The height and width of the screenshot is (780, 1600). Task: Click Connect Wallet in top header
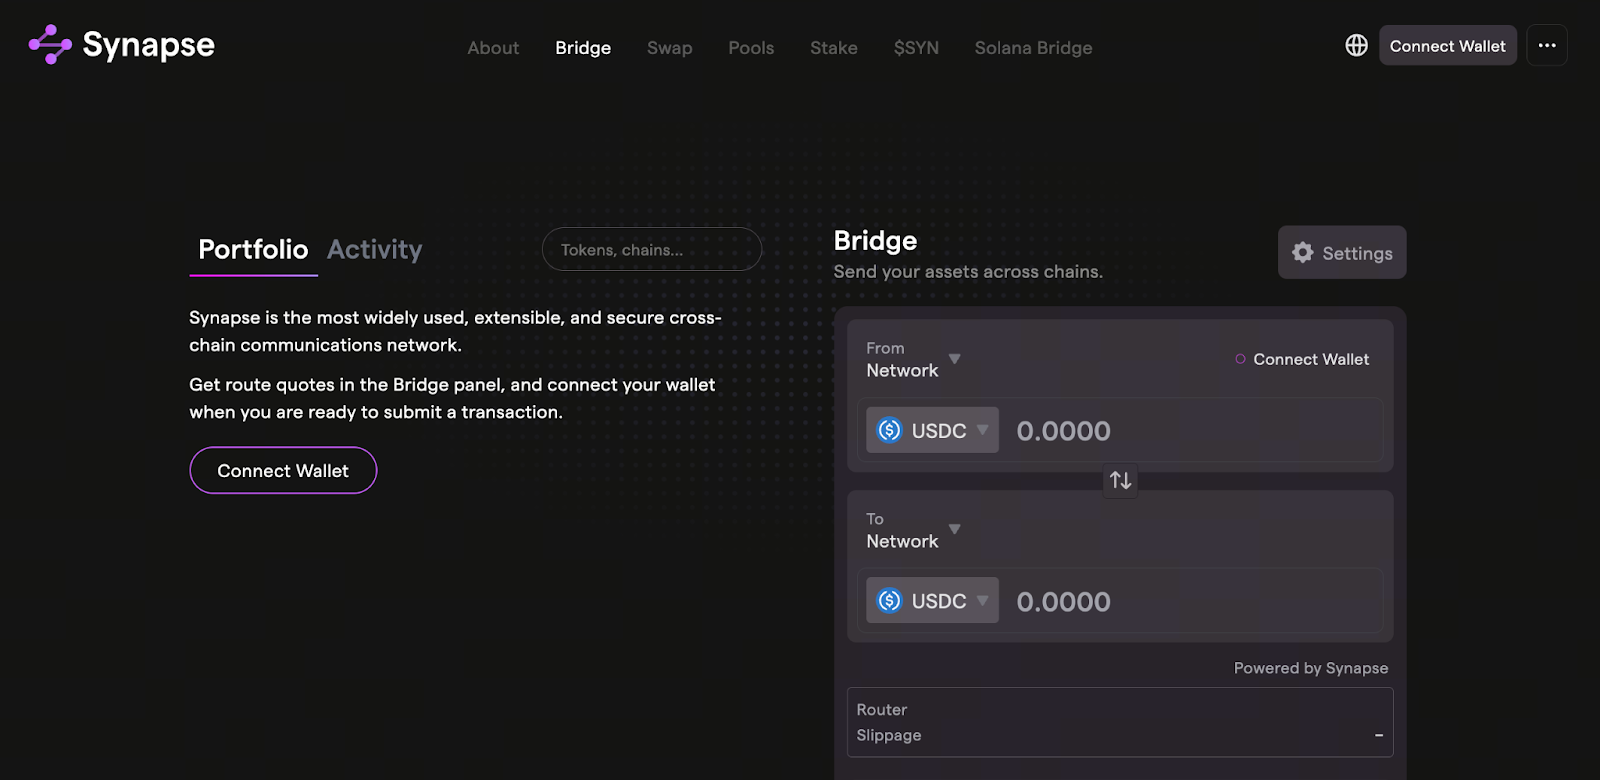(x=1447, y=46)
